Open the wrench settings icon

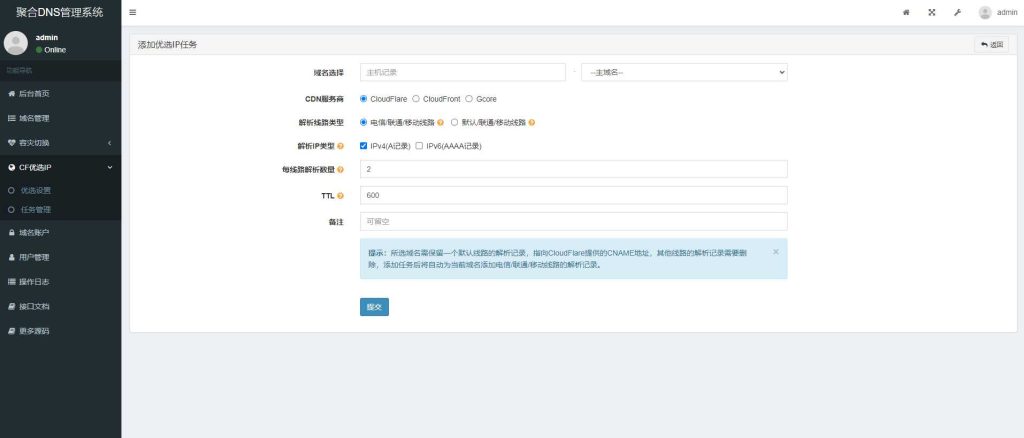click(x=957, y=12)
